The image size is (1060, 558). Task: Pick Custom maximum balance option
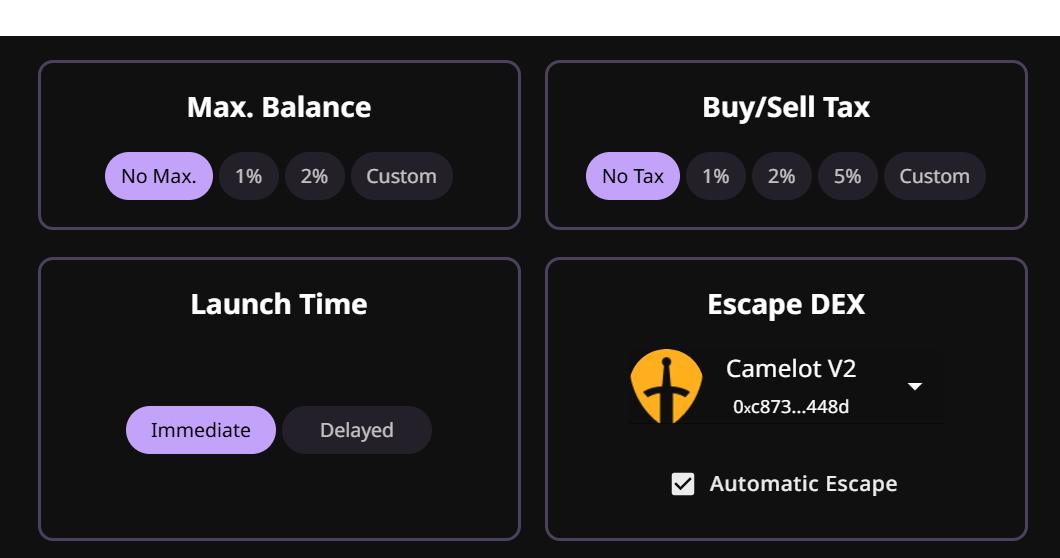[401, 176]
